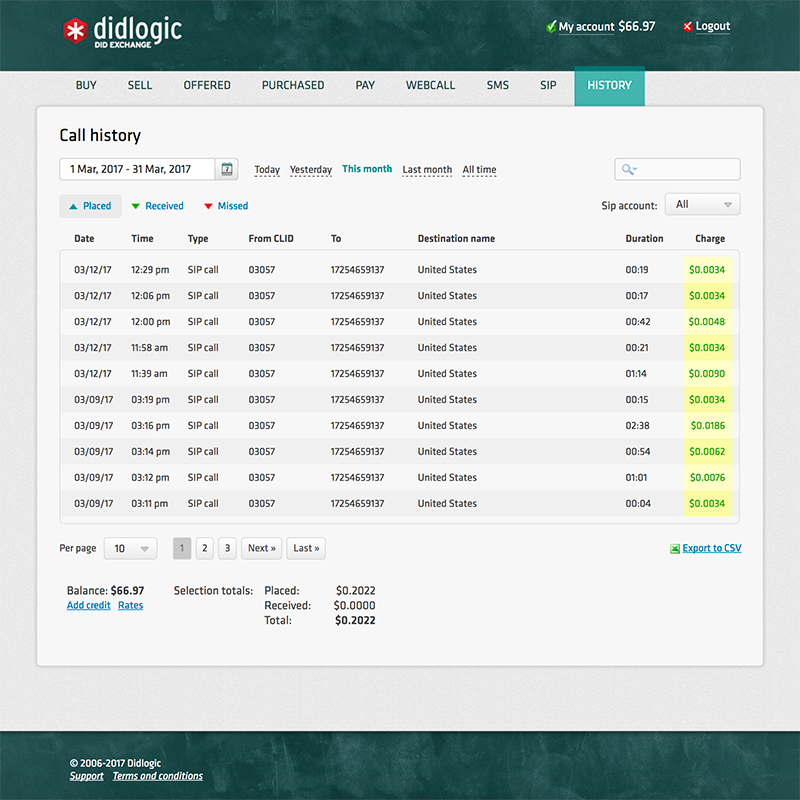Click the $0.0076 charge value
Viewport: 800px width, 800px height.
[x=707, y=478]
